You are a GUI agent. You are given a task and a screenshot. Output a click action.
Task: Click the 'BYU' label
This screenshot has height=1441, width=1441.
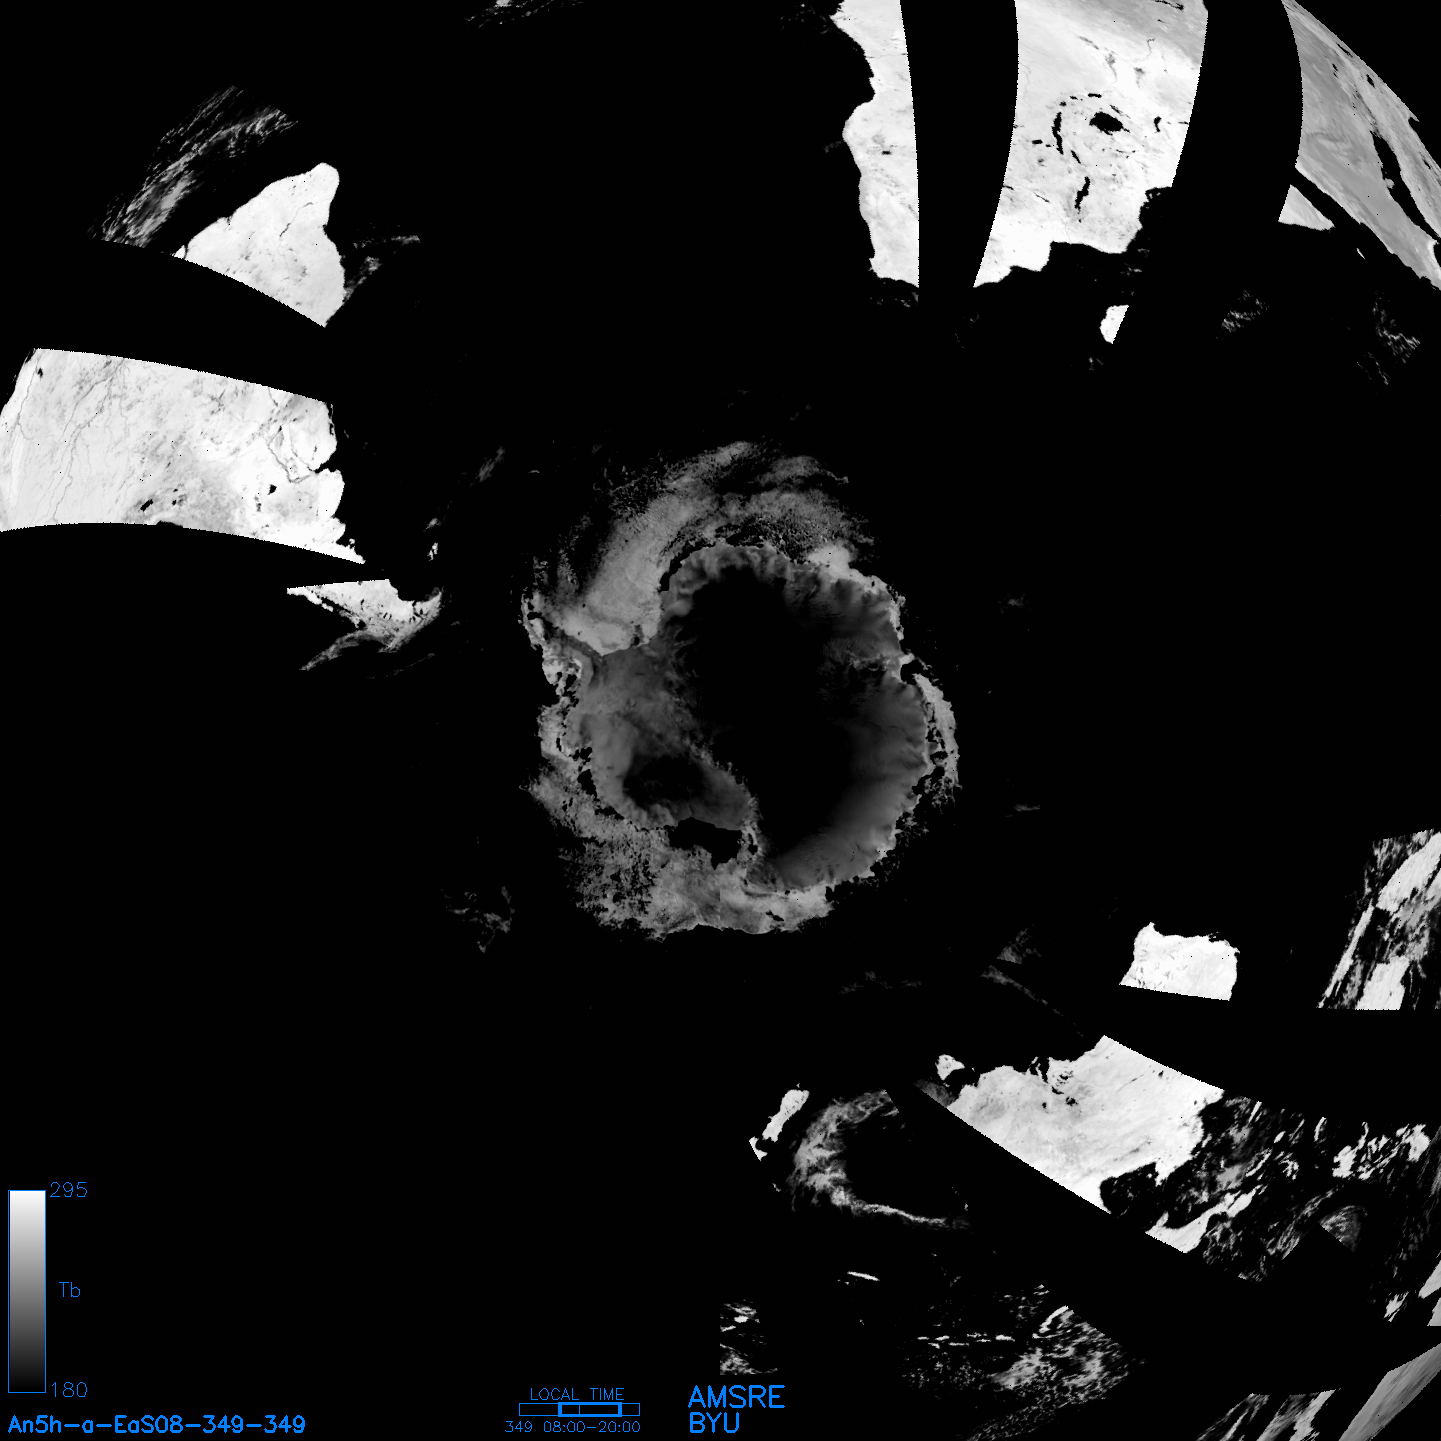pos(714,1423)
